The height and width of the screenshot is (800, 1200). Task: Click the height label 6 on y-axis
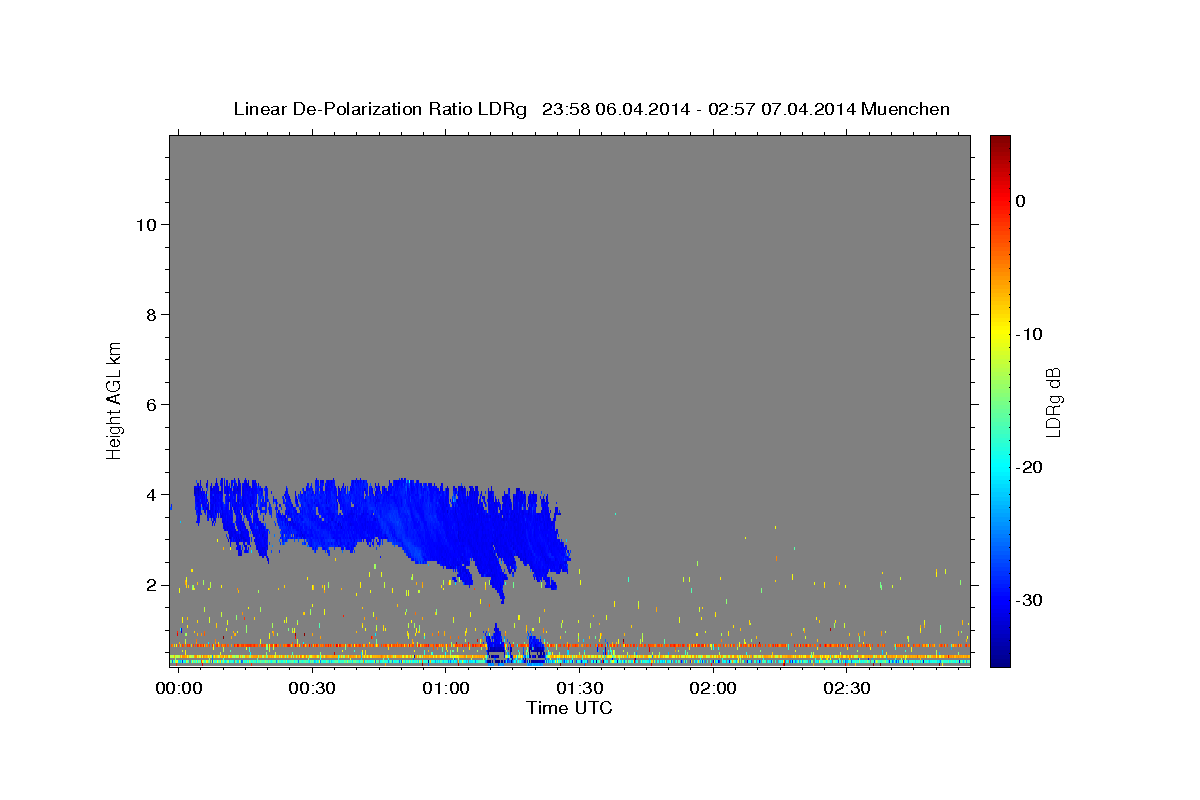149,405
